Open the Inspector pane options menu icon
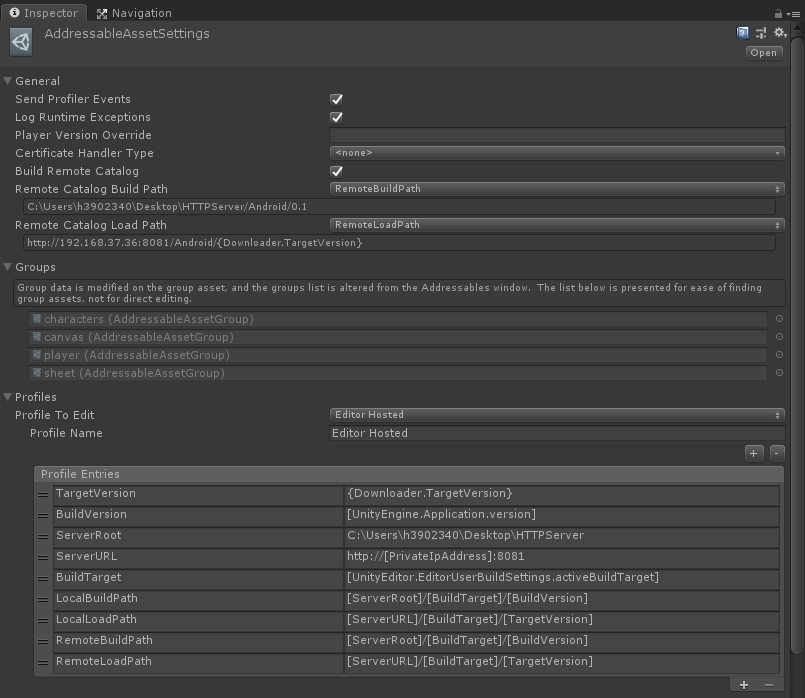Screen dimensions: 805x698 [793, 14]
